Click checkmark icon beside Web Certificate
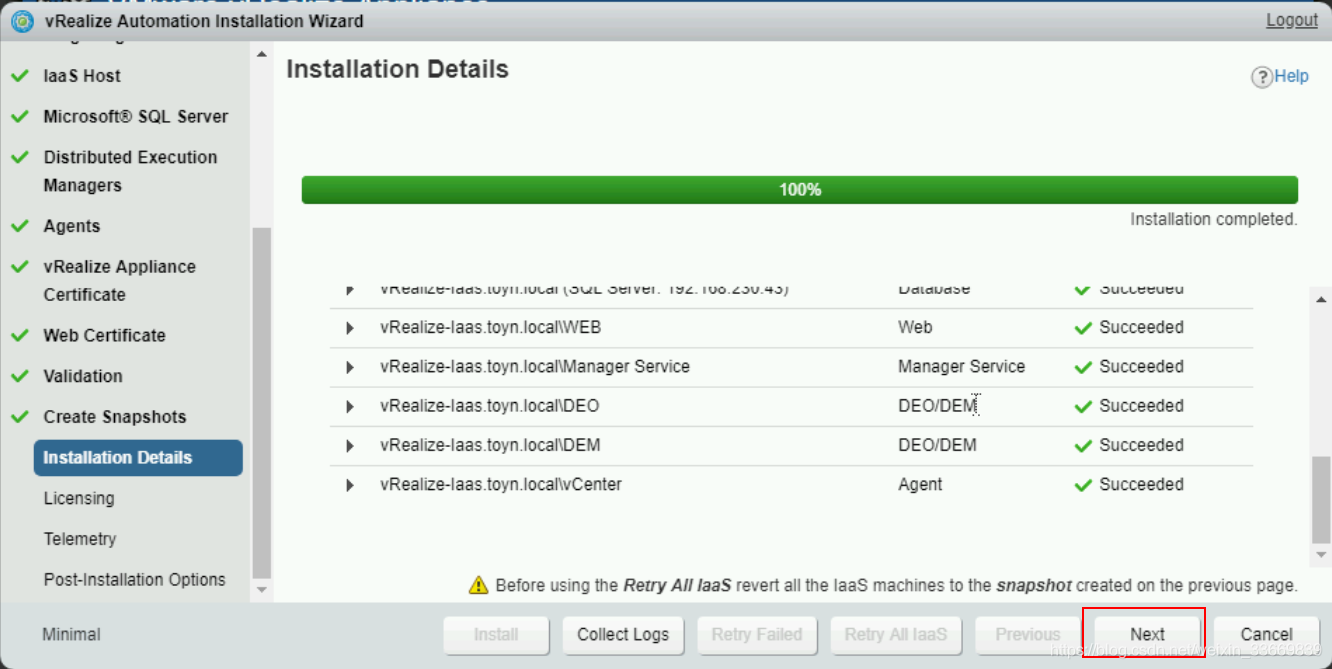Viewport: 1332px width, 669px height. pyautogui.click(x=20, y=336)
